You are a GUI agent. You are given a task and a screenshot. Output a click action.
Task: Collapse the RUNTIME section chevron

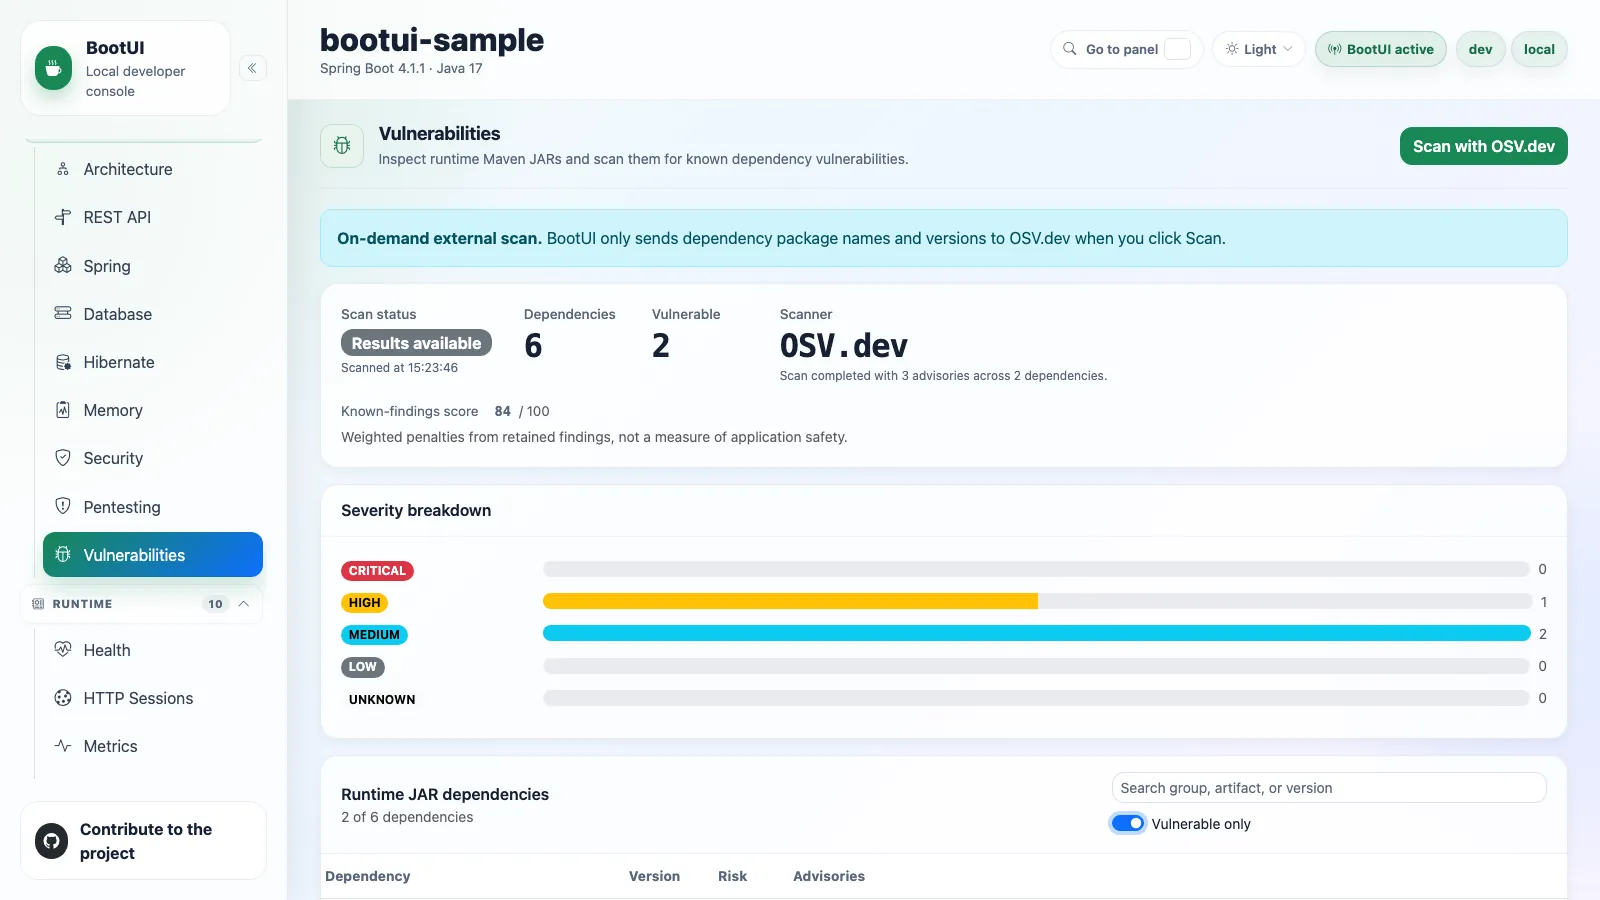243,604
